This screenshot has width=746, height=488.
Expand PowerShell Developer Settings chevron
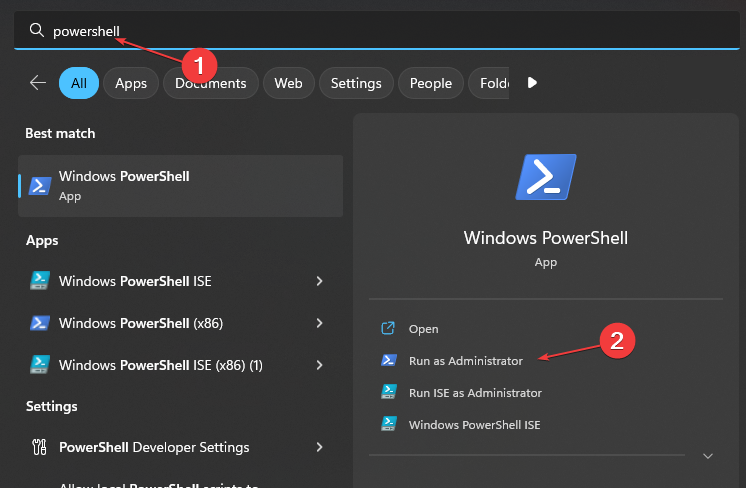click(x=320, y=447)
